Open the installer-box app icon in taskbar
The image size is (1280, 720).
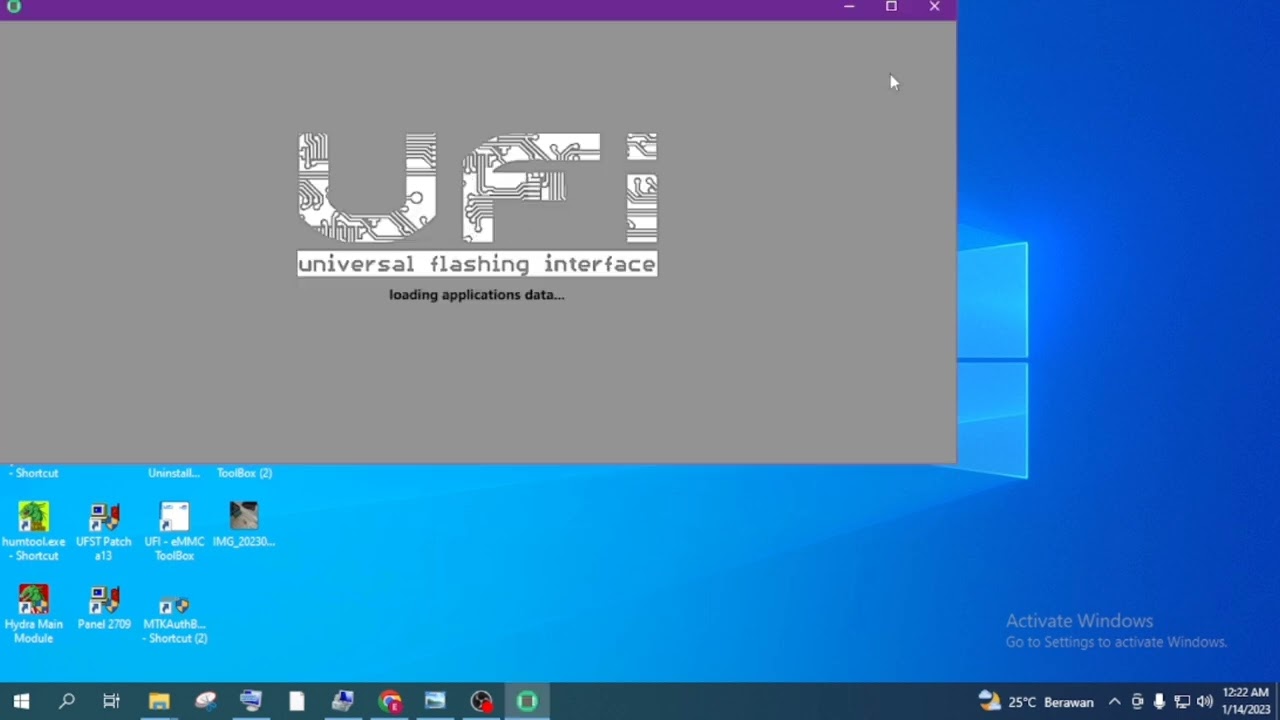pyautogui.click(x=343, y=701)
